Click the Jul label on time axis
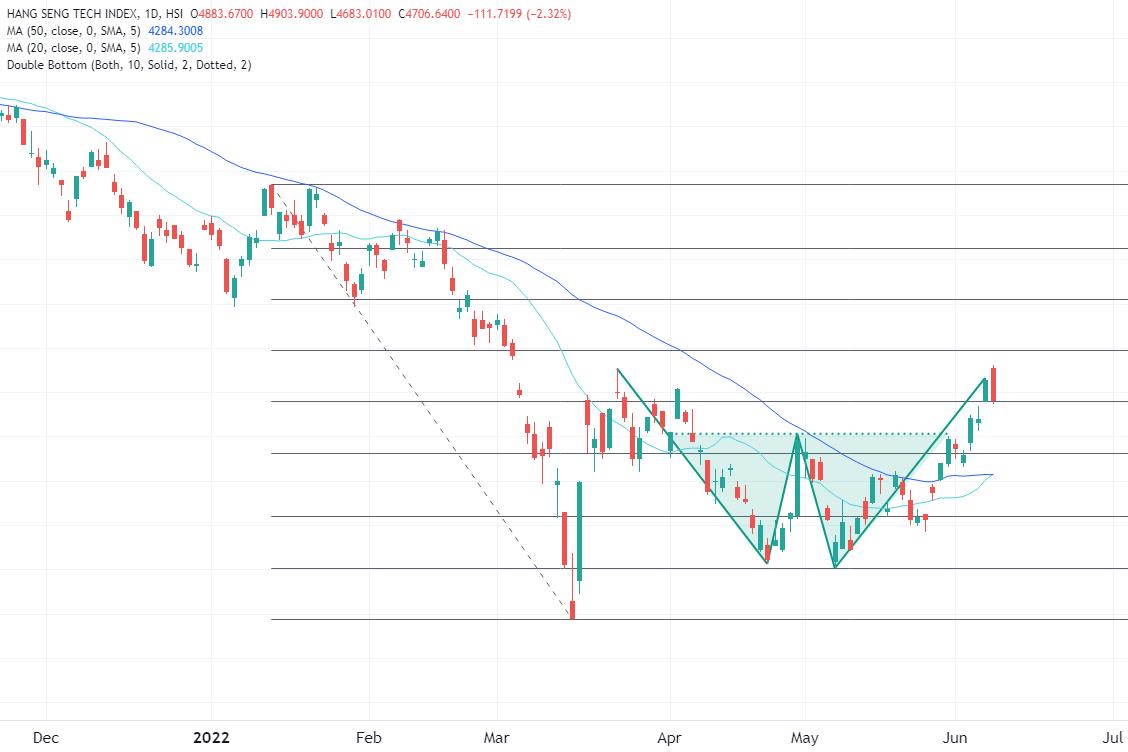This screenshot has width=1128, height=752. point(1113,738)
